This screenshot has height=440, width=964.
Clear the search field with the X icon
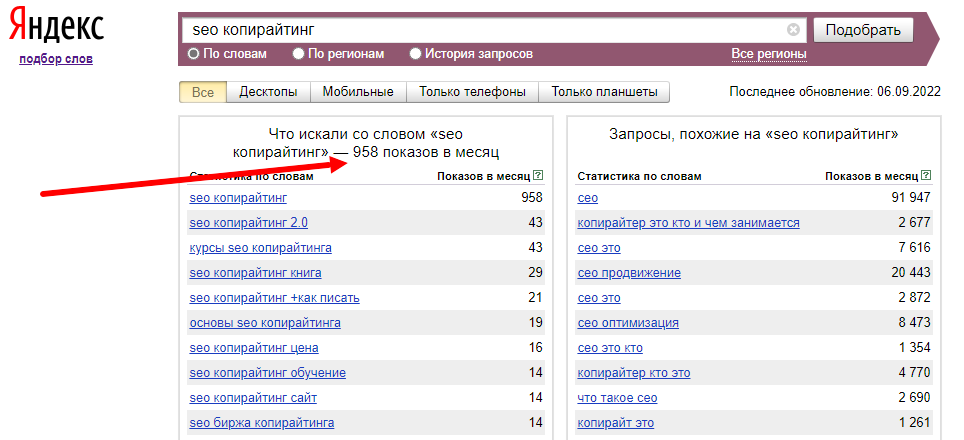point(793,29)
